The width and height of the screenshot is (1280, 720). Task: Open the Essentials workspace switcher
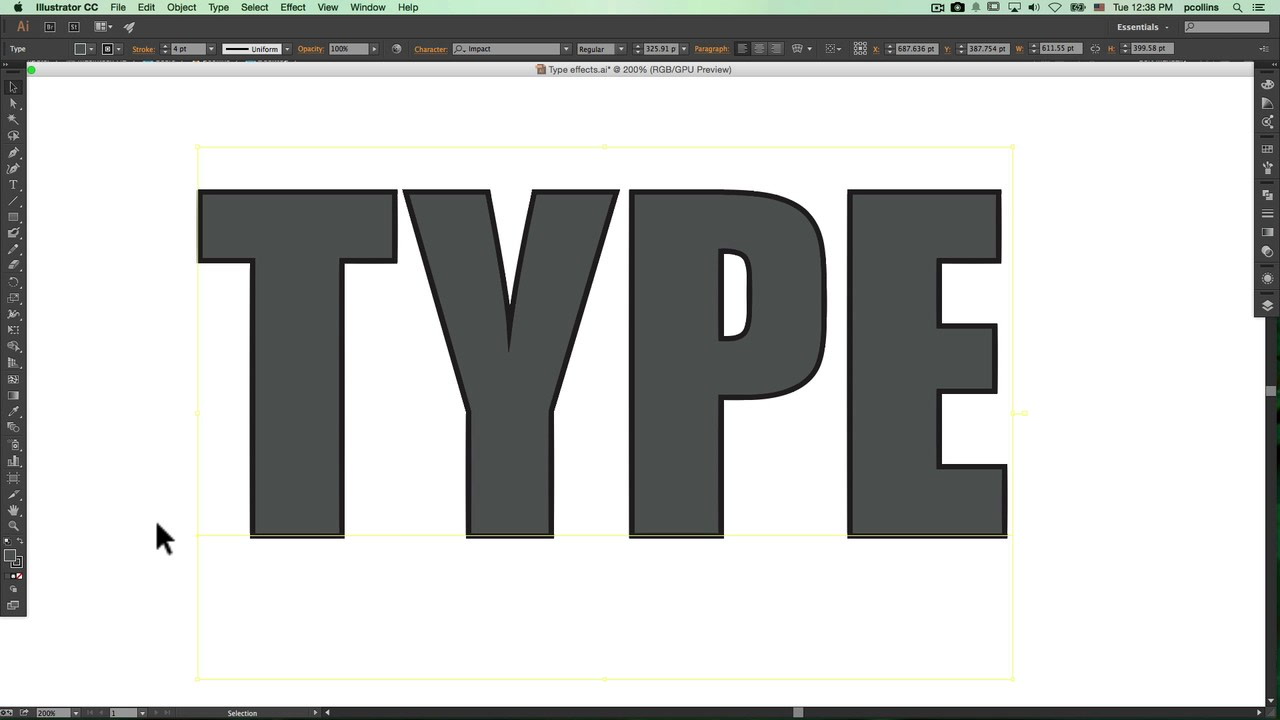coord(1142,27)
